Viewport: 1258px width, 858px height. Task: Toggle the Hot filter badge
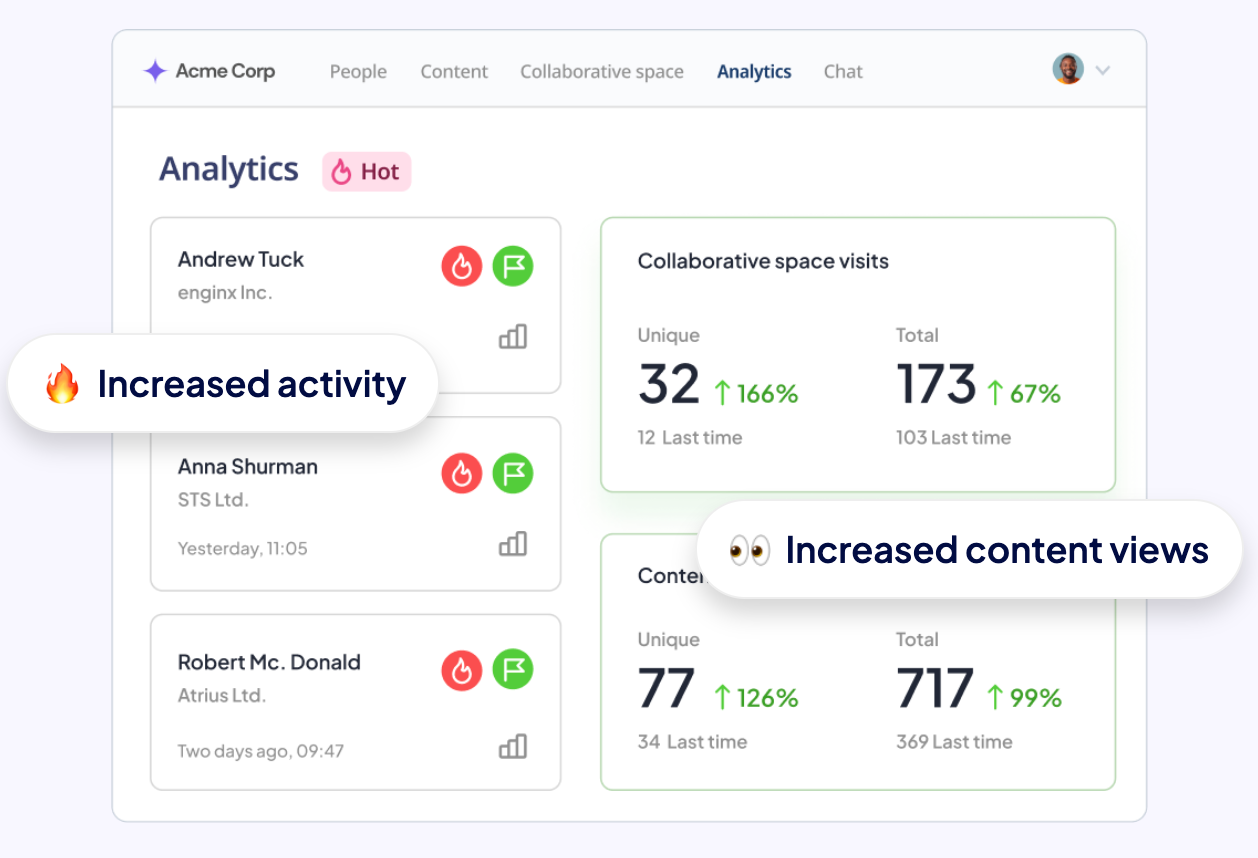(x=367, y=172)
